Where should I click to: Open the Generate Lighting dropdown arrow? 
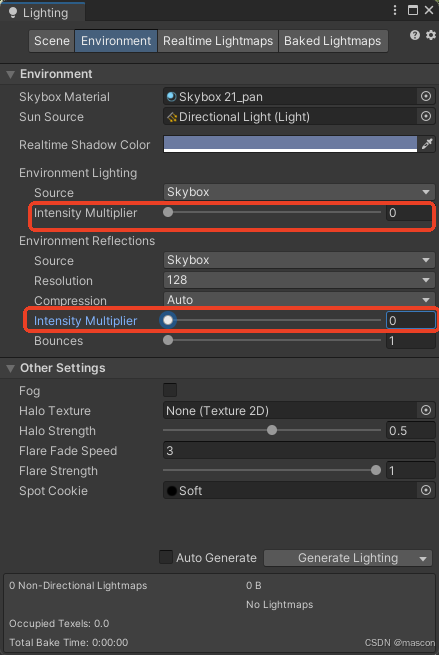(x=423, y=559)
